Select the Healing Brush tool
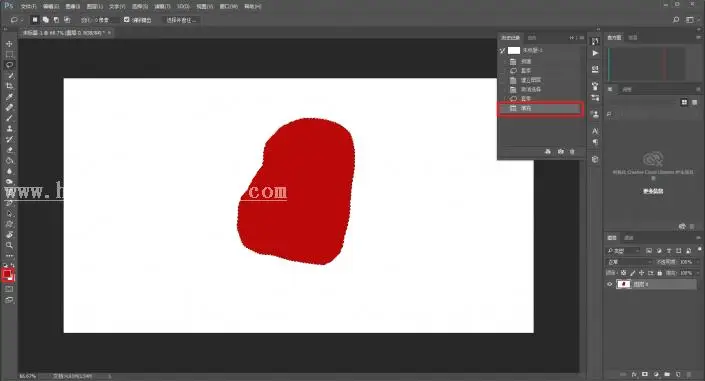This screenshot has height=381, width=705. [9, 108]
